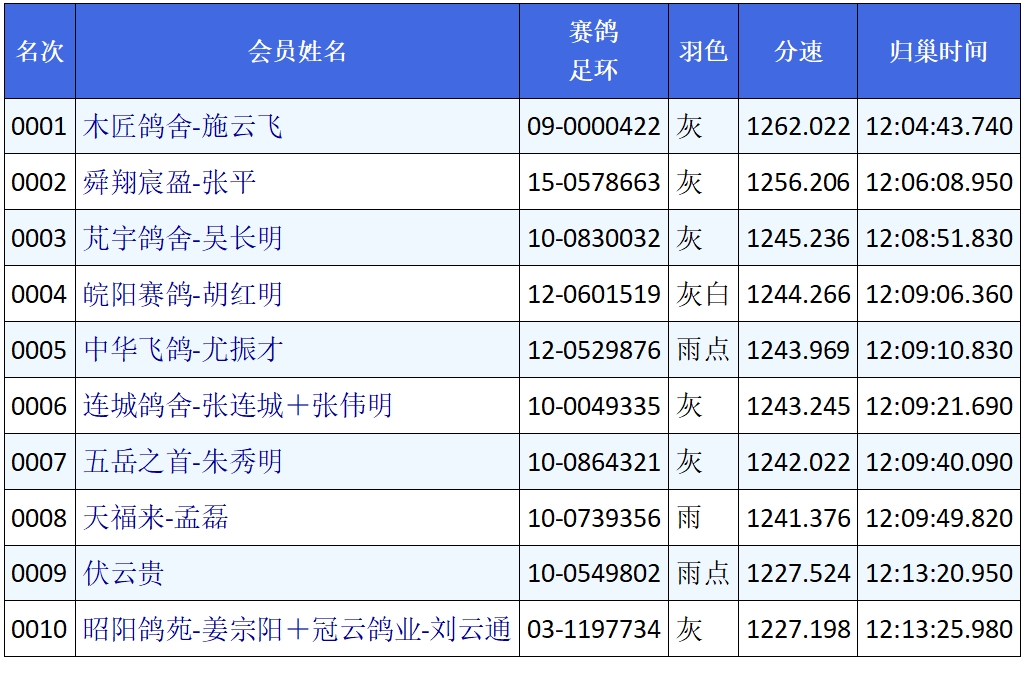Click the 归巢时间 column header
Screen dimensions: 1025x696
click(x=939, y=51)
